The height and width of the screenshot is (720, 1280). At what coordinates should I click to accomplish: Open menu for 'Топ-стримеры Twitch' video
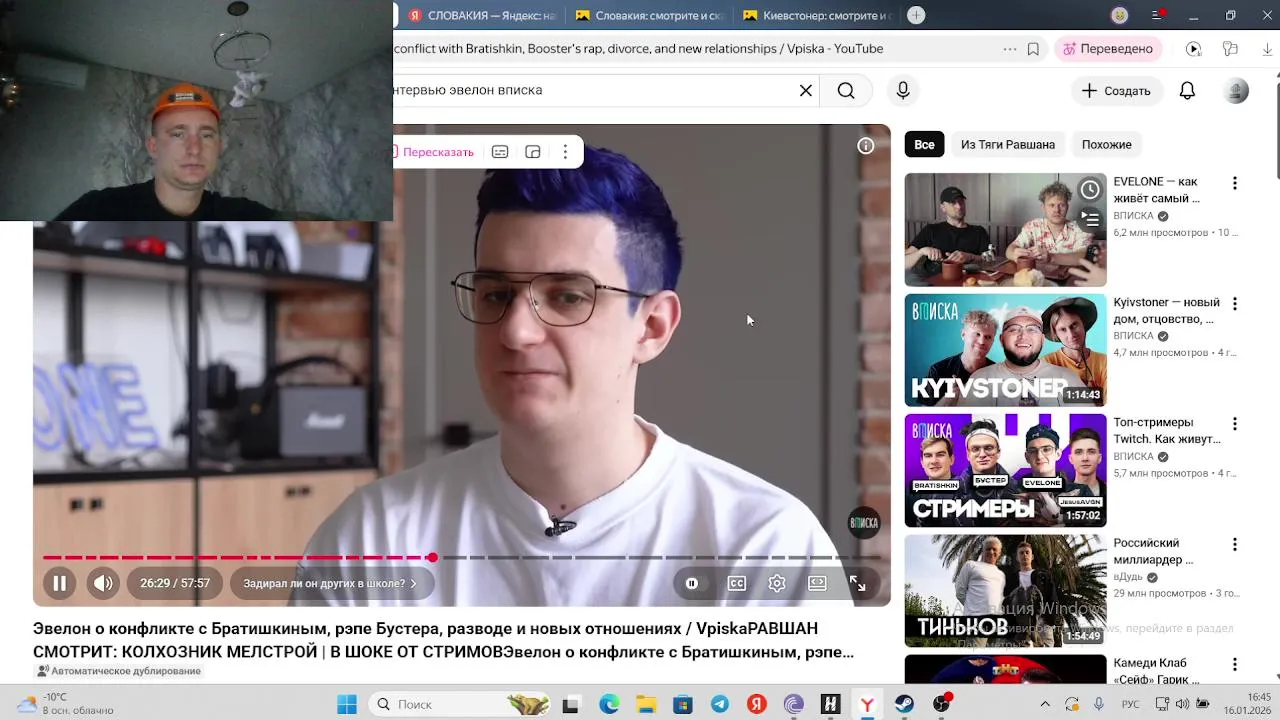point(1235,424)
